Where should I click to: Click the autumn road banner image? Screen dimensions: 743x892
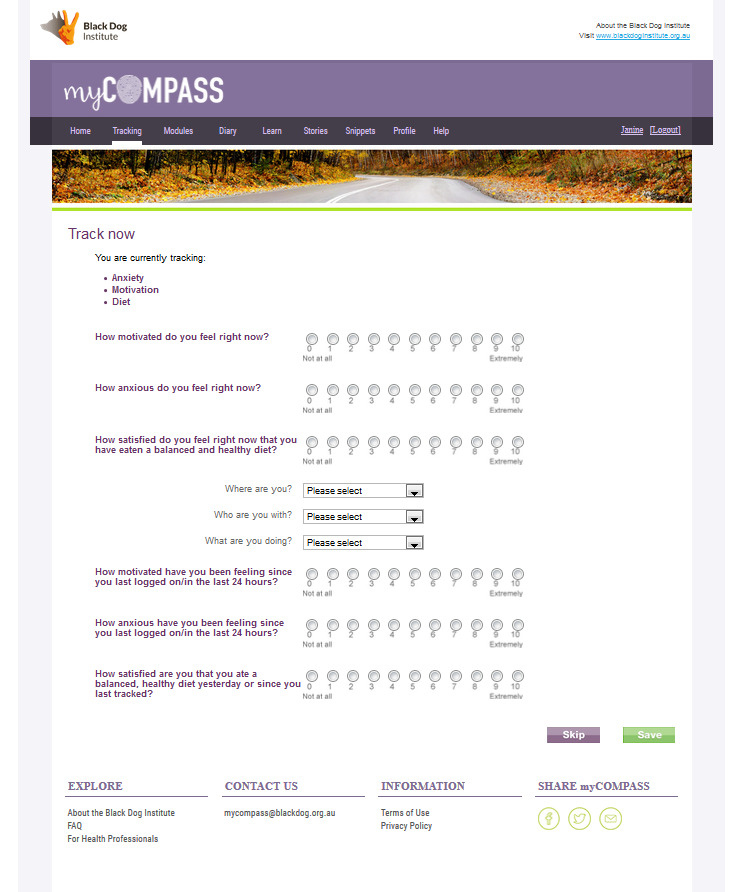[x=372, y=176]
